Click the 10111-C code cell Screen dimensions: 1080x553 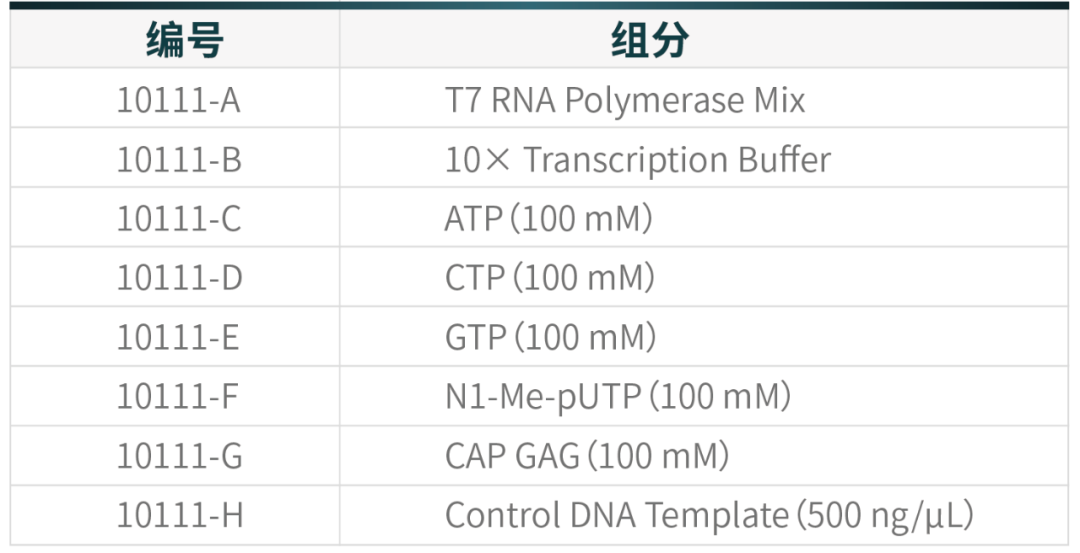(175, 217)
